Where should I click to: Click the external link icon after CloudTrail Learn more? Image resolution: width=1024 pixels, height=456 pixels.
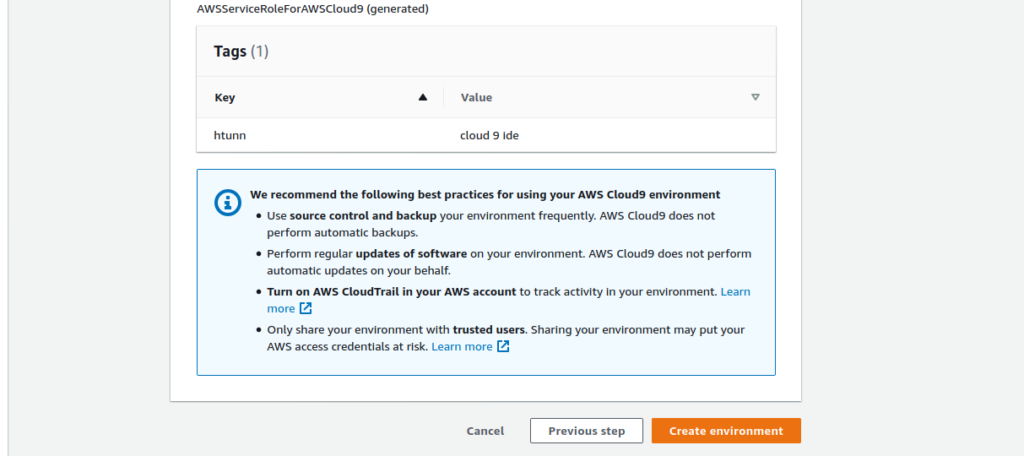[306, 308]
